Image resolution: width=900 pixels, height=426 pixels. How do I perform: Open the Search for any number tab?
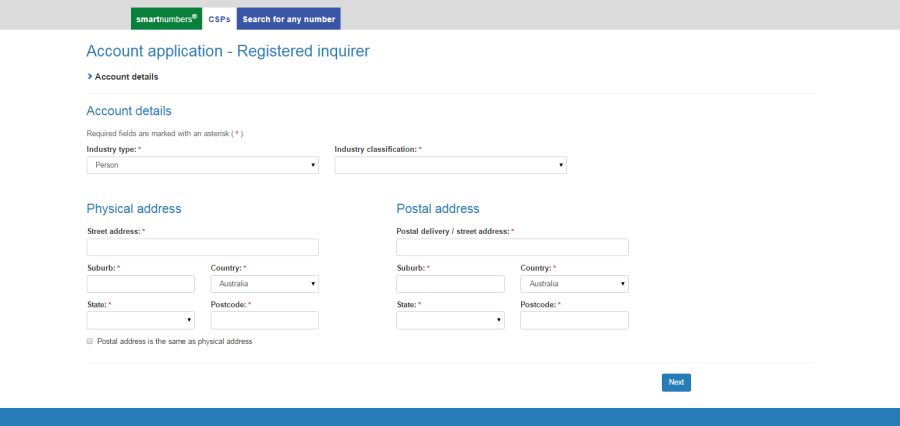tap(289, 18)
